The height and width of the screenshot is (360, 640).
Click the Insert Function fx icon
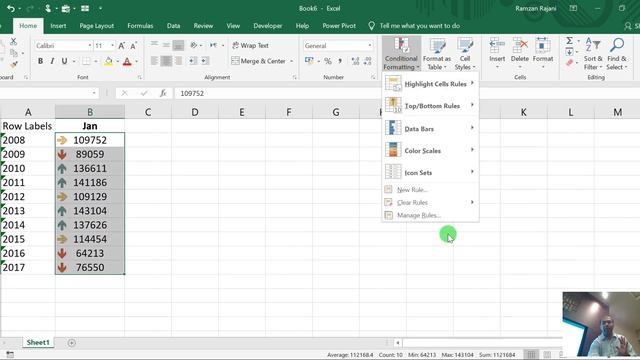click(163, 93)
